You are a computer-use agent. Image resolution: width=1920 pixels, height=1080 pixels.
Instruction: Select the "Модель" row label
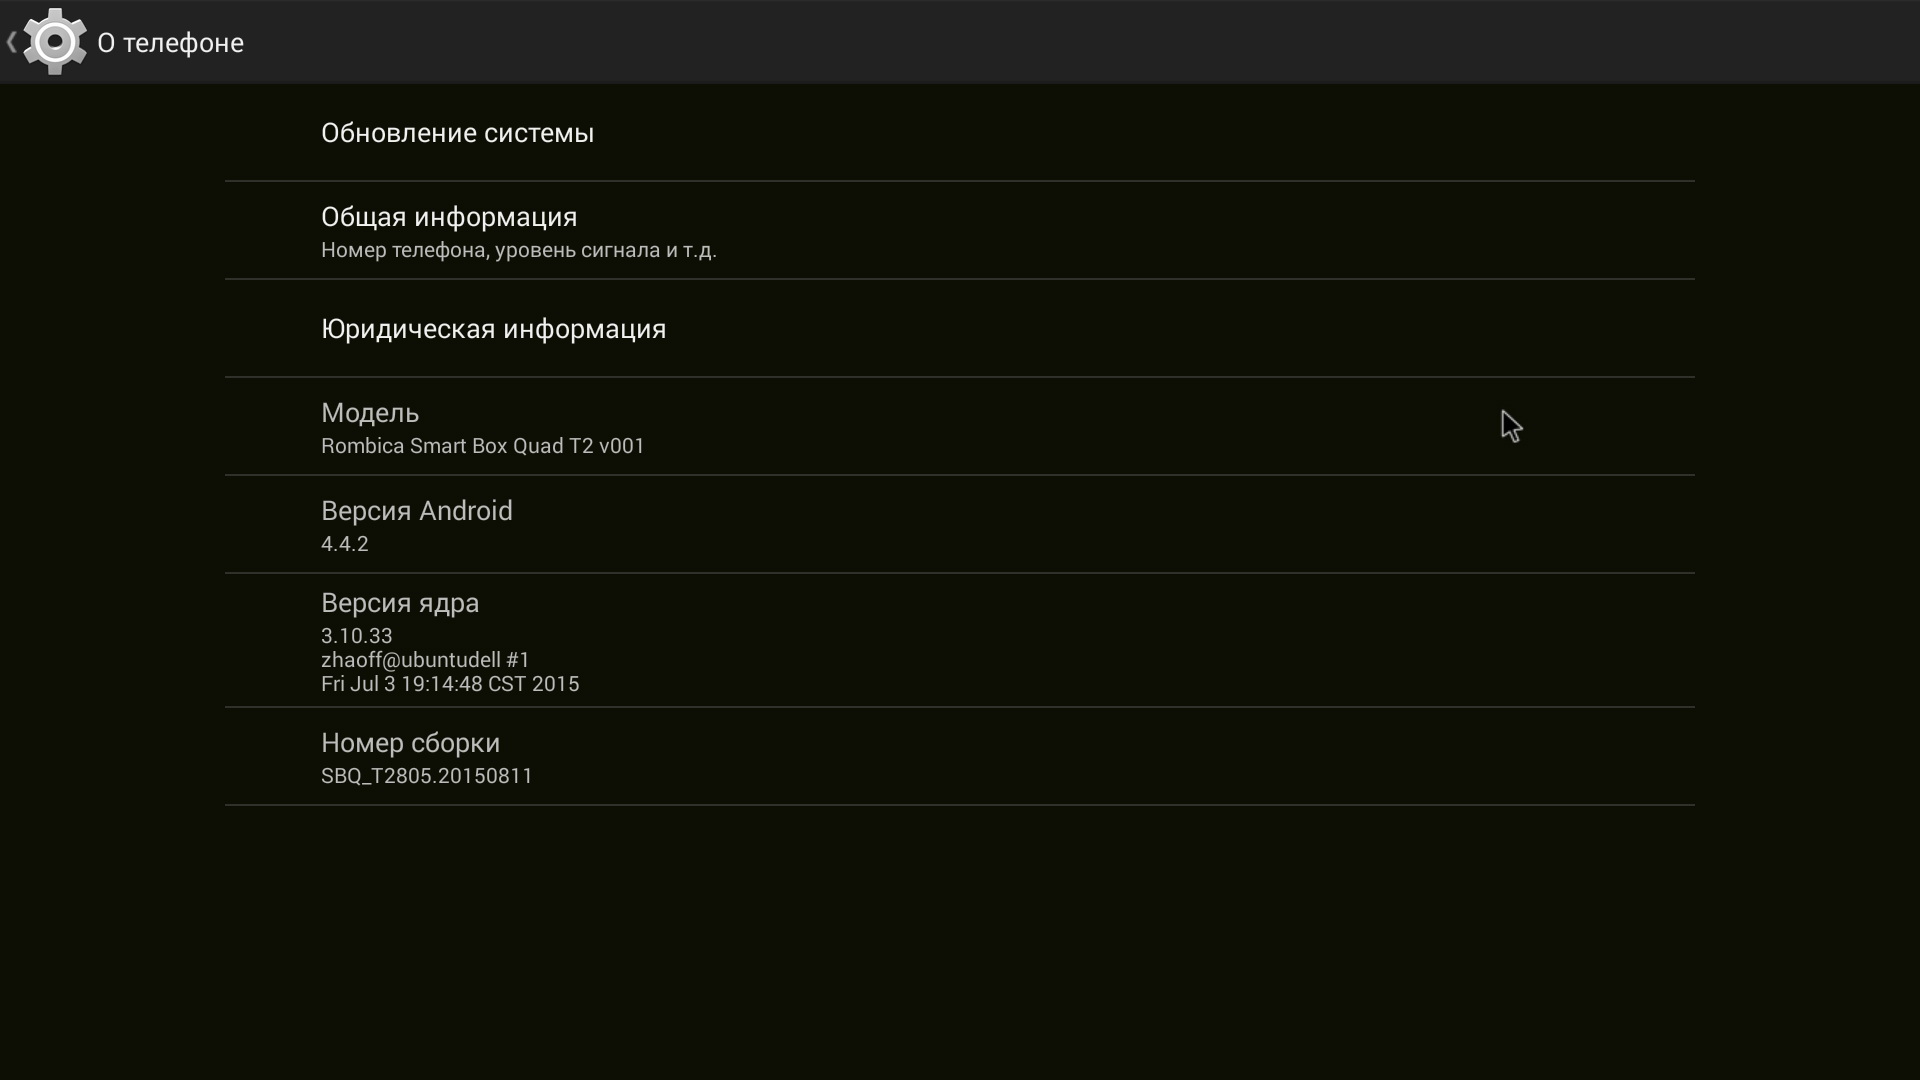pyautogui.click(x=370, y=413)
